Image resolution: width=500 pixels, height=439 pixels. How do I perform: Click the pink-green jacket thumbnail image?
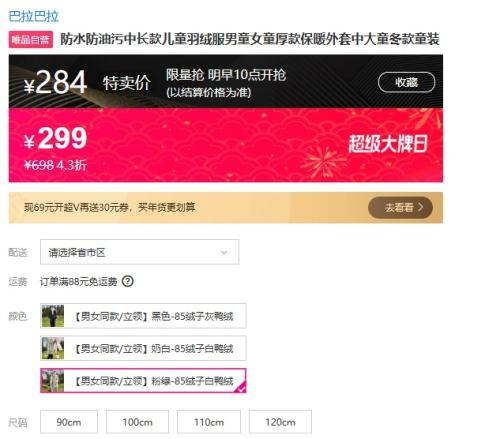click(x=53, y=380)
